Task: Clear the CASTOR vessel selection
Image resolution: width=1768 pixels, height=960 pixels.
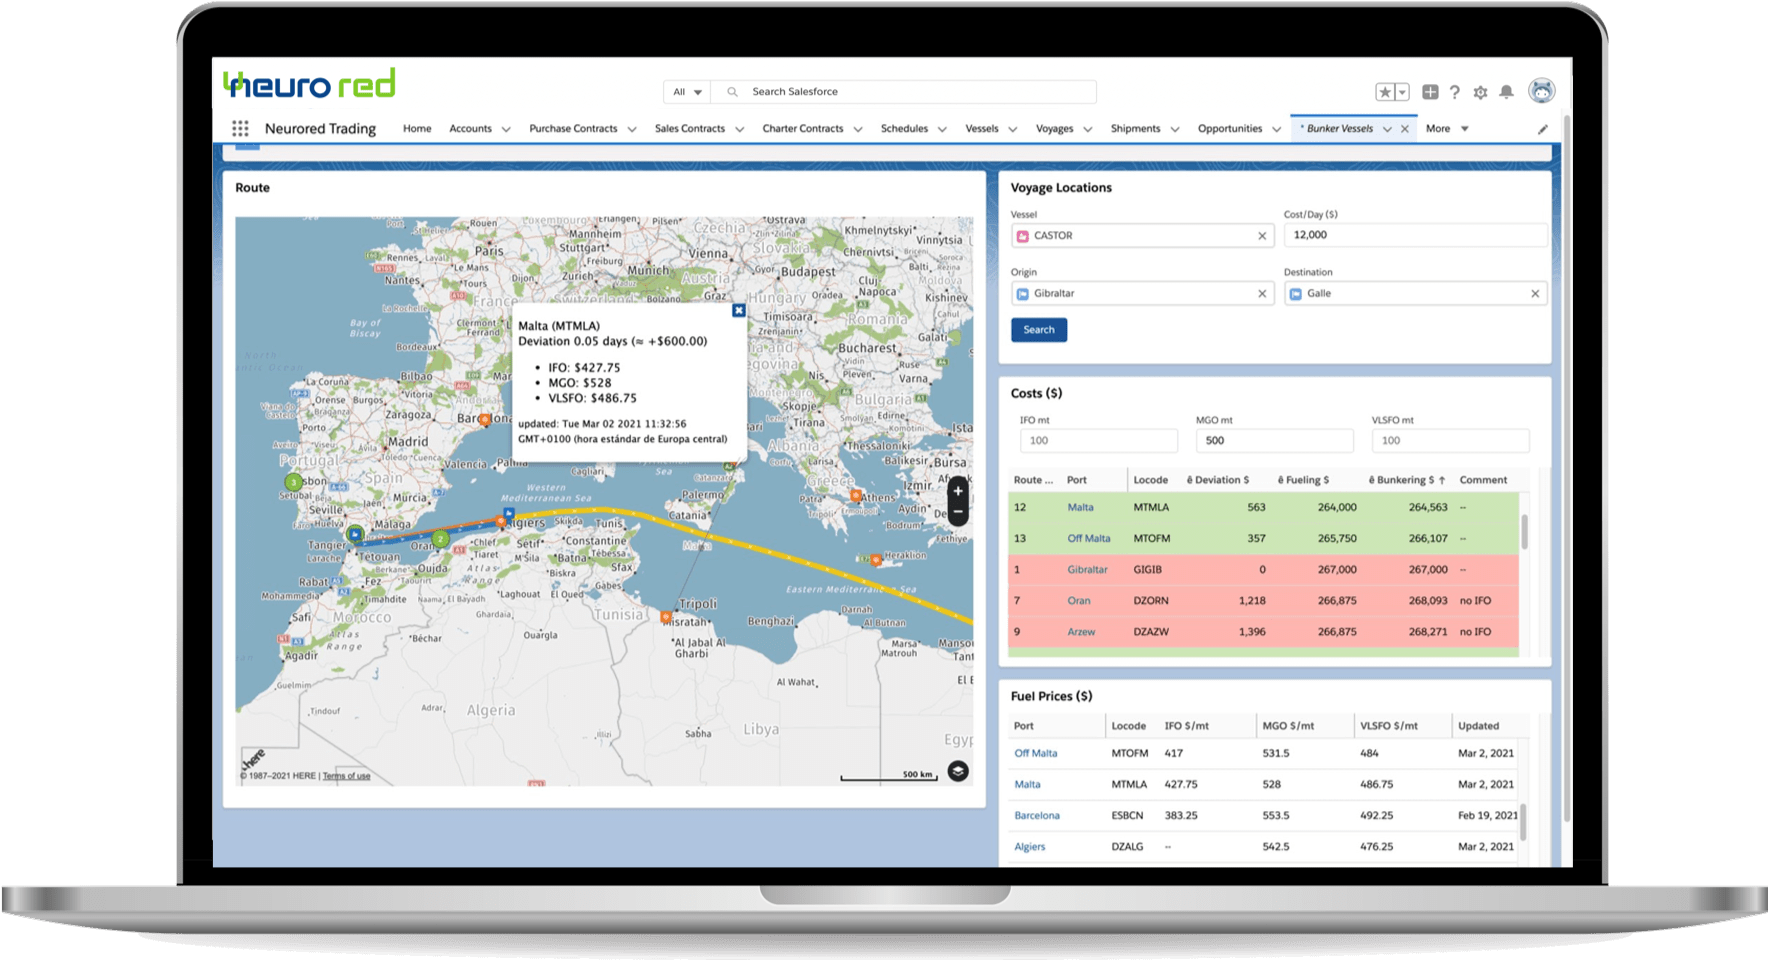Action: tap(1262, 236)
